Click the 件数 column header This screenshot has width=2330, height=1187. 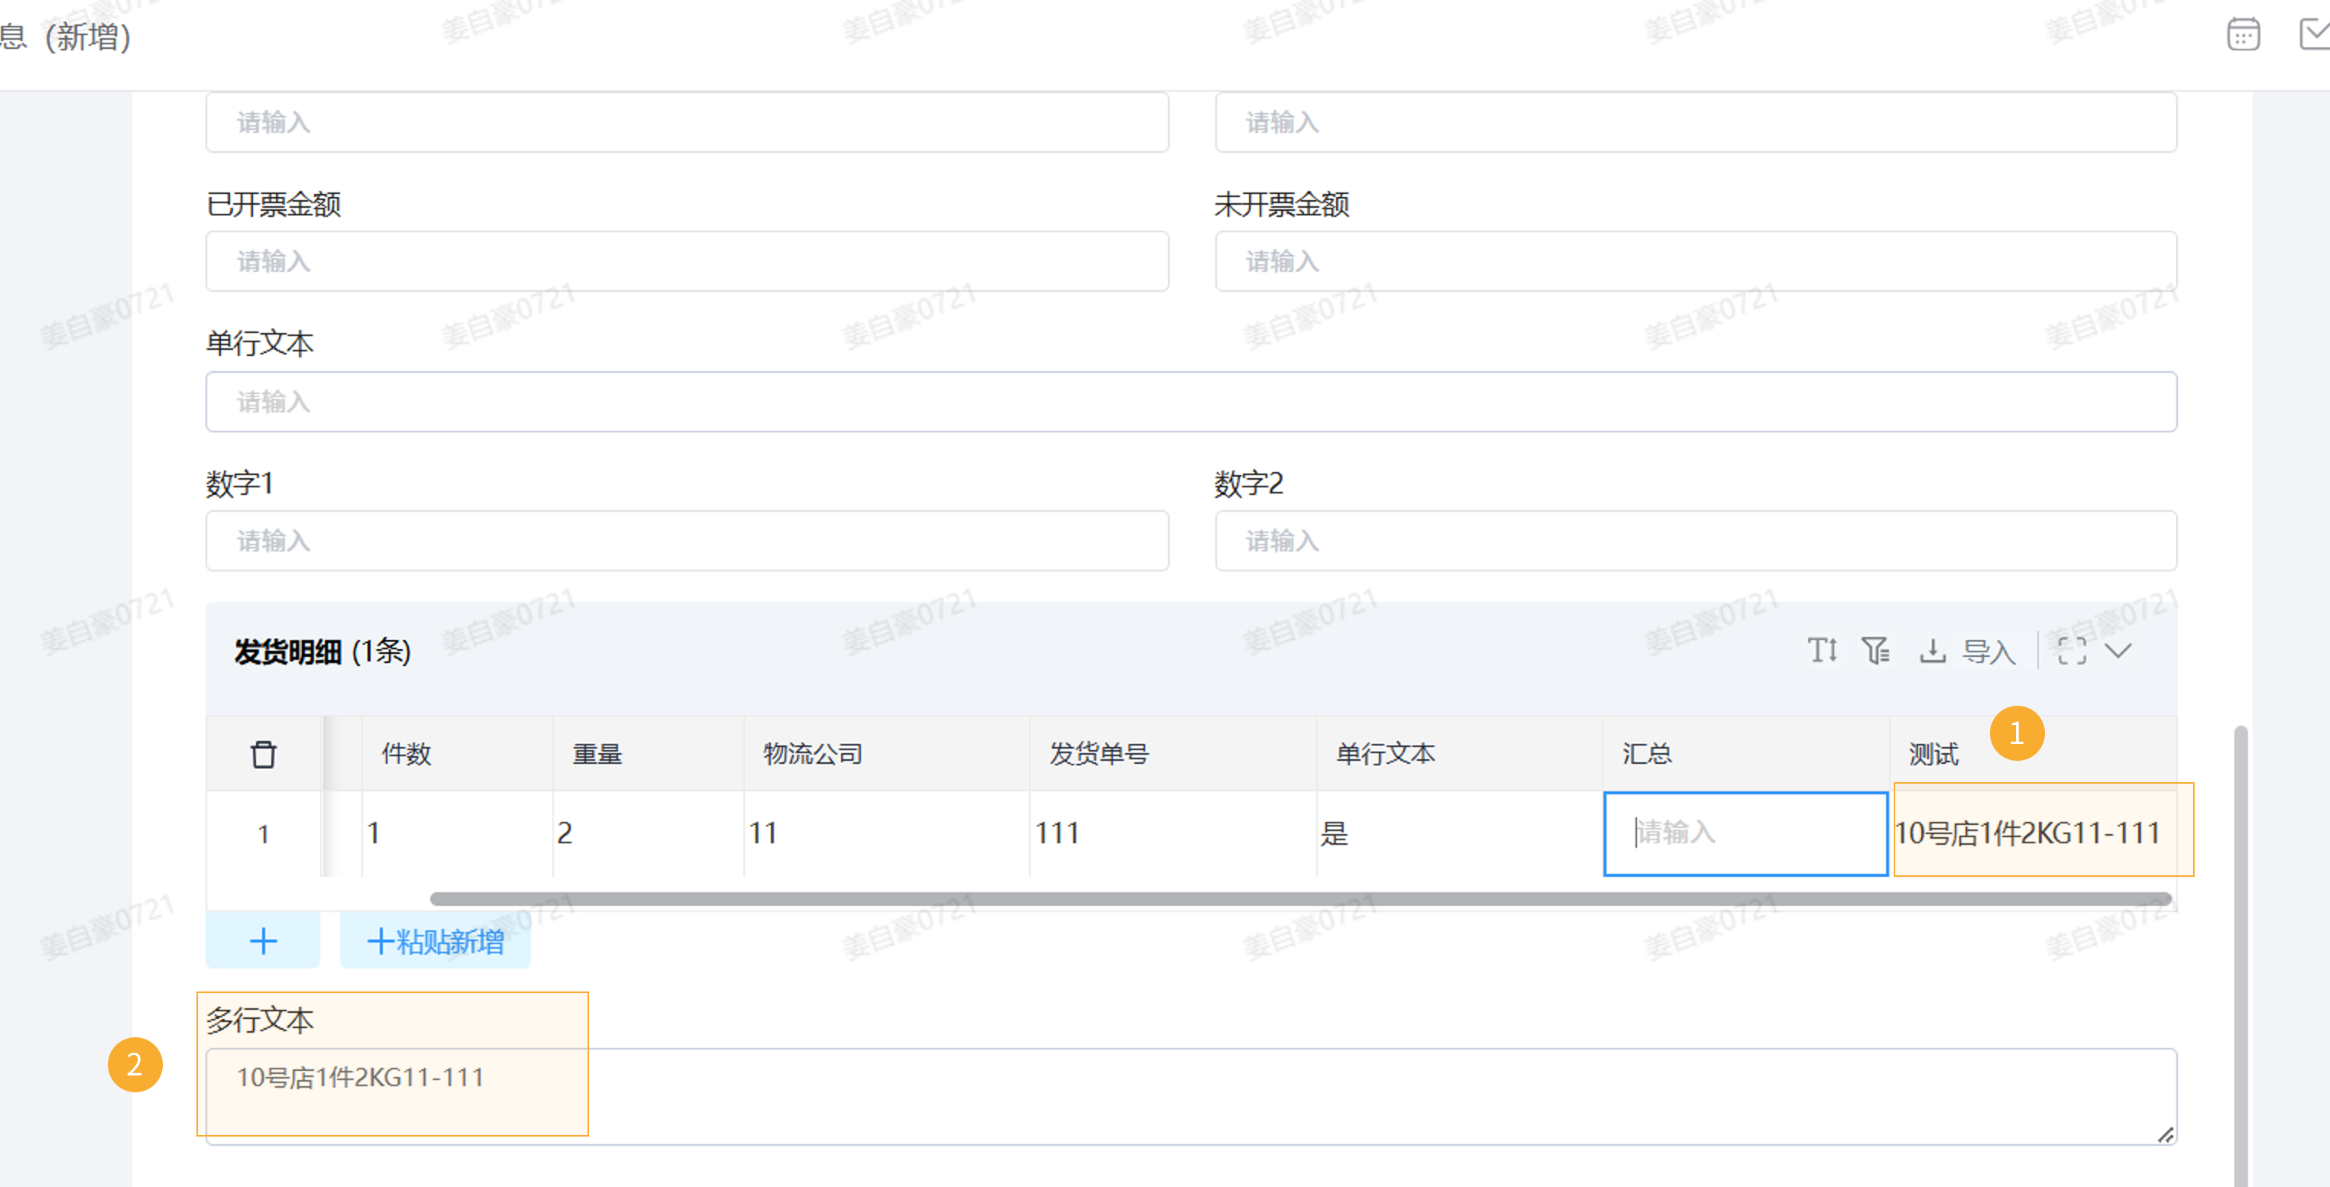[x=457, y=754]
